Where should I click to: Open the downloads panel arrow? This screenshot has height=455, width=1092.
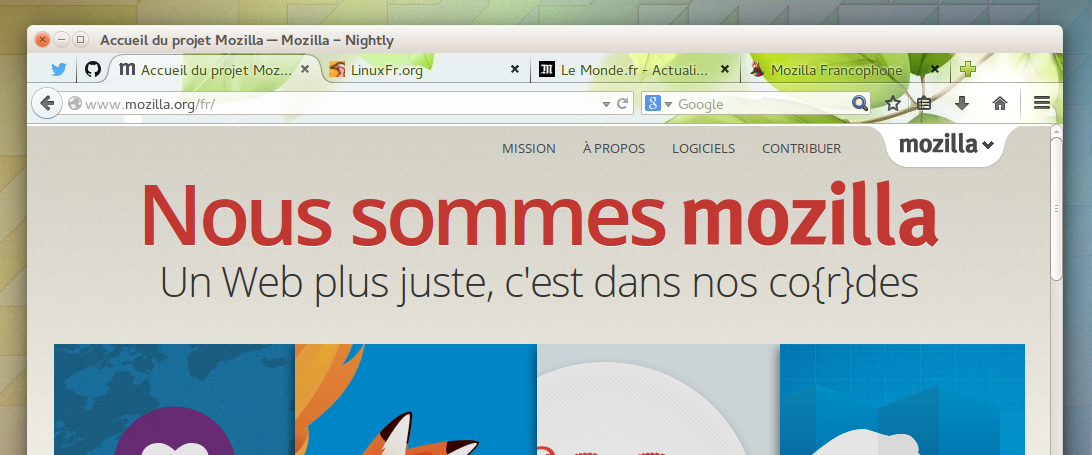coord(962,104)
